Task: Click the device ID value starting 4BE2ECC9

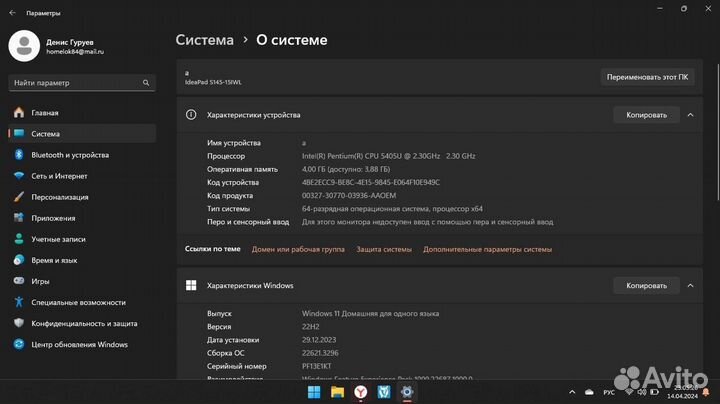Action: [x=371, y=182]
